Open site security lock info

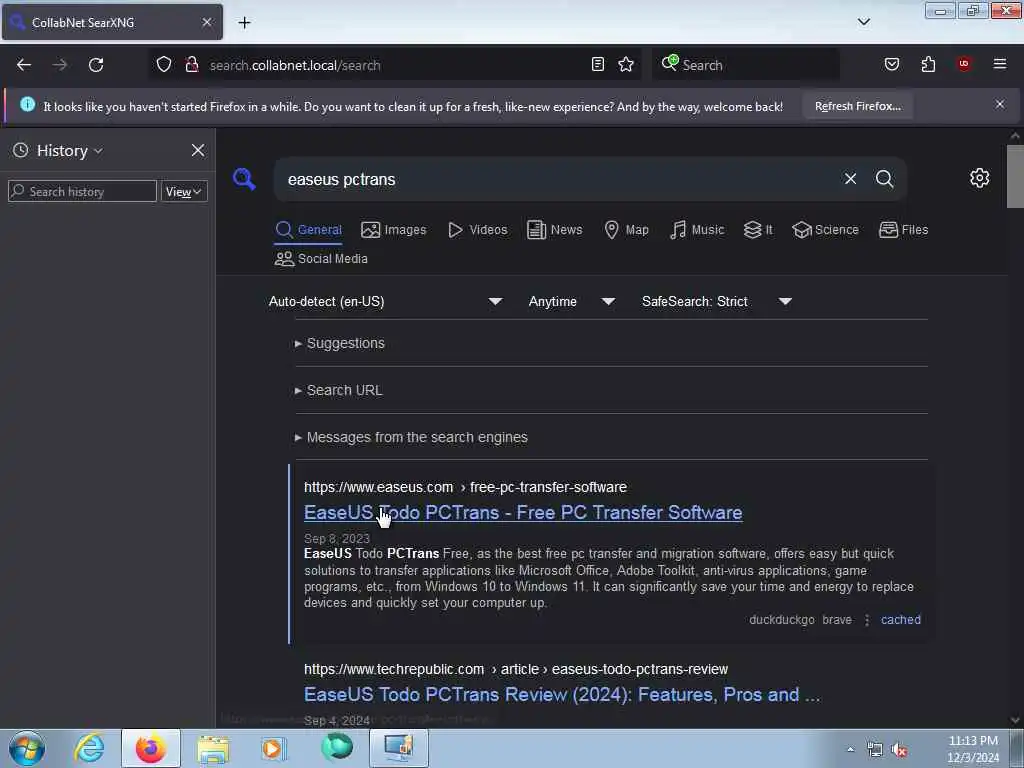click(x=191, y=65)
